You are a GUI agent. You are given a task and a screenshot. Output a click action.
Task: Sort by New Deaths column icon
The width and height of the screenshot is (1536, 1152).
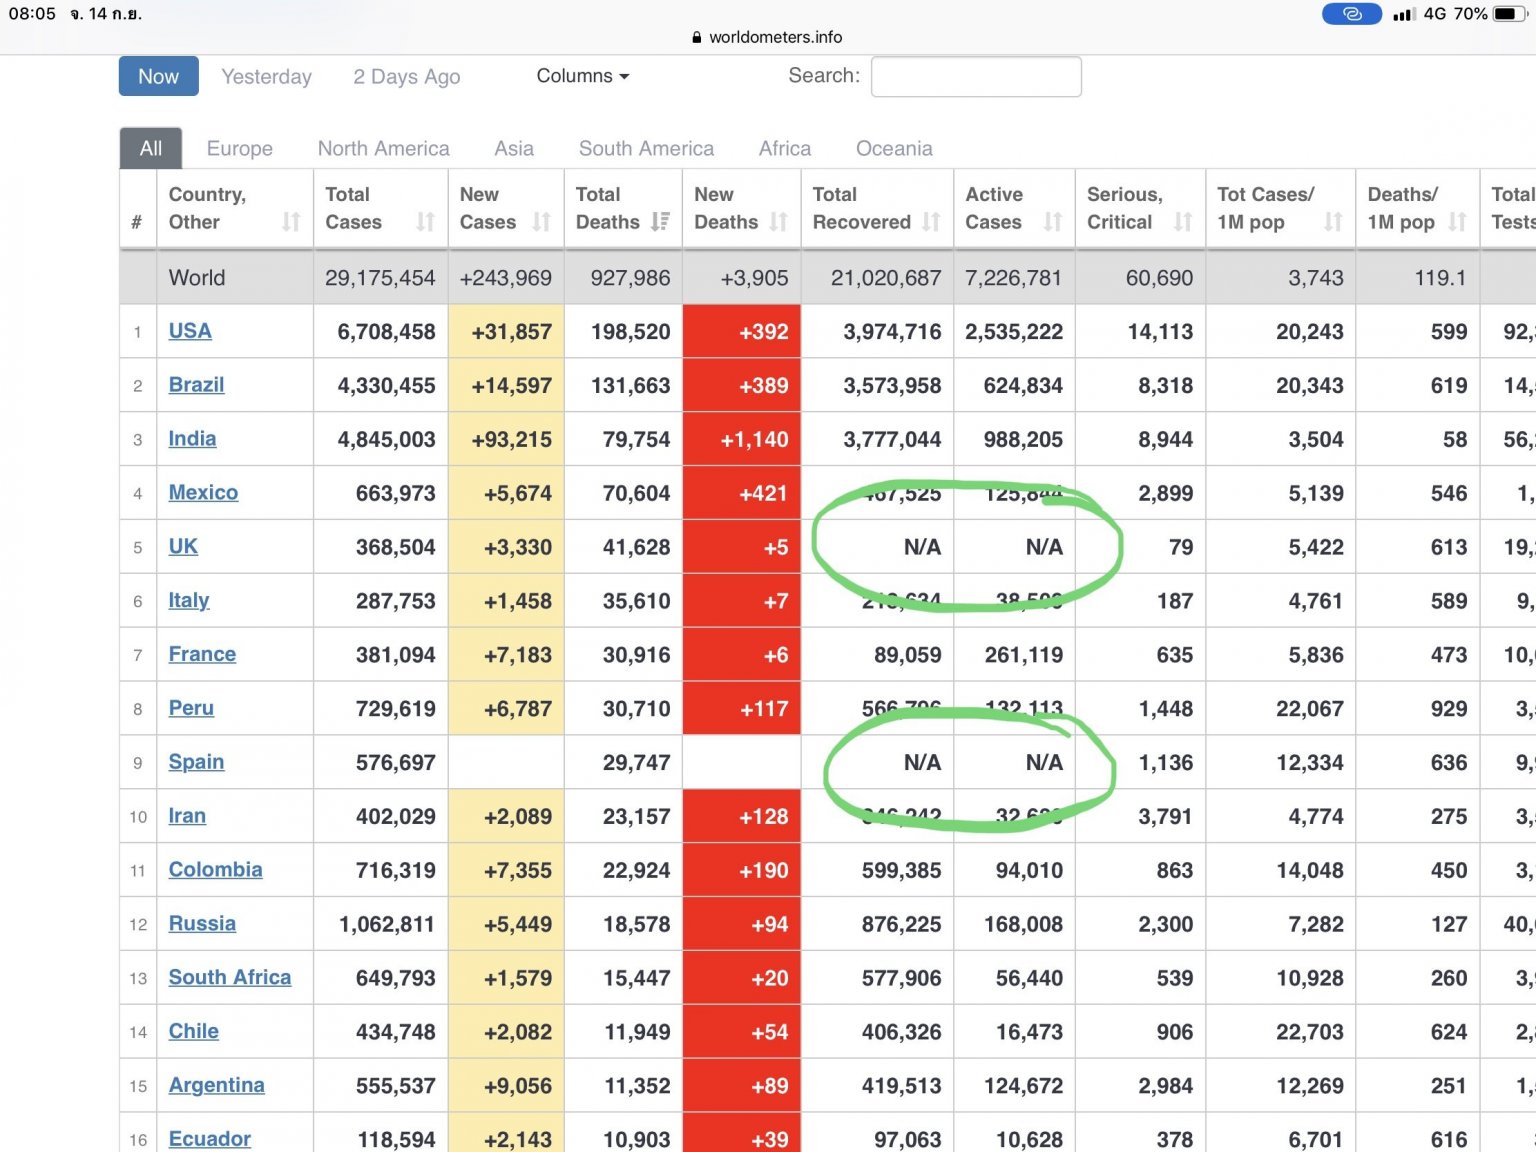click(779, 222)
